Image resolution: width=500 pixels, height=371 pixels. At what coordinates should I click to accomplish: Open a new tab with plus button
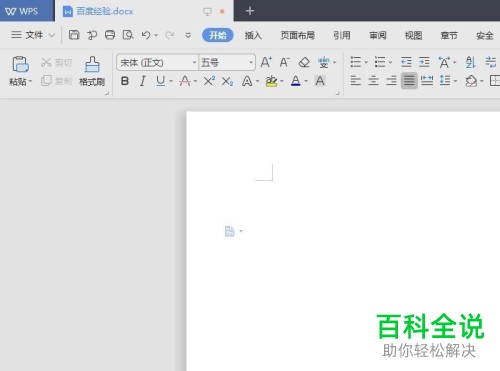tap(250, 11)
